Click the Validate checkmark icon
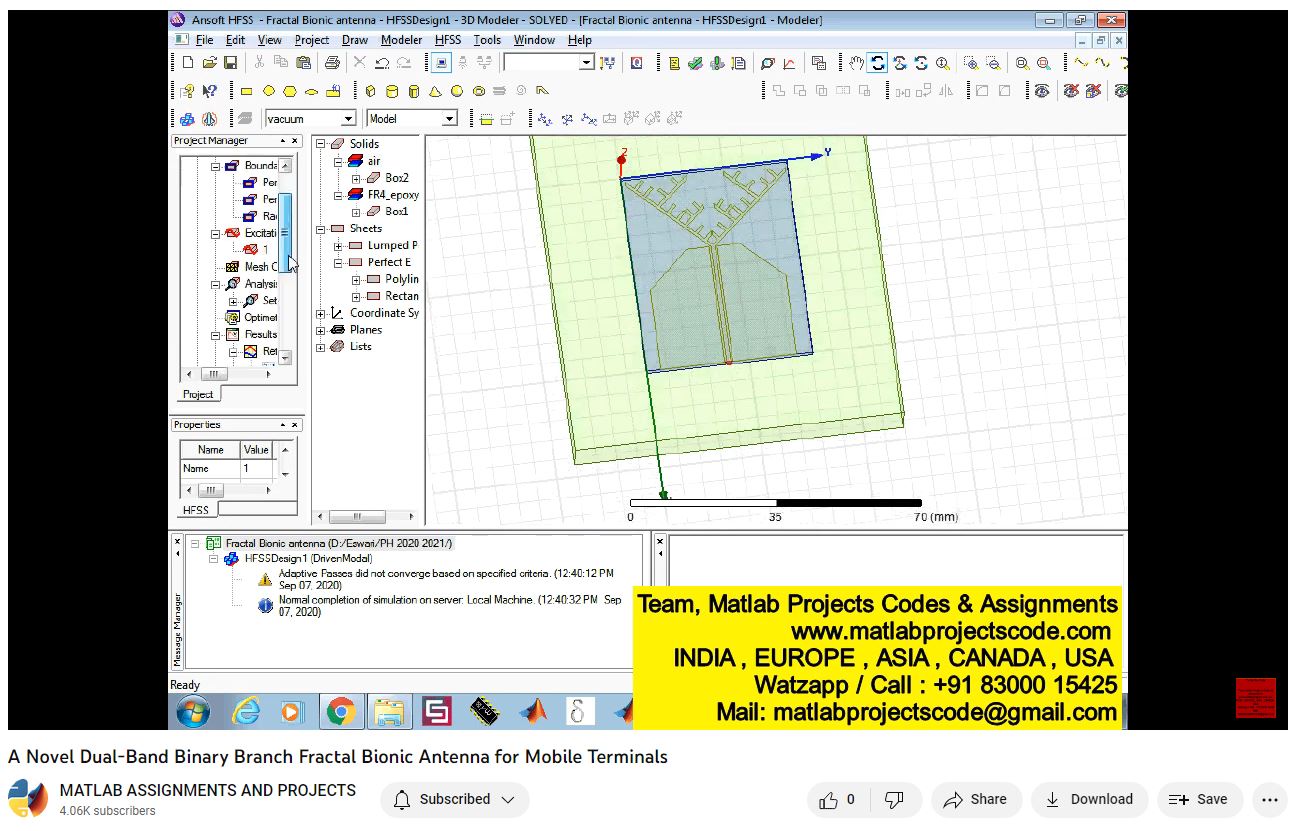This screenshot has height=831, width=1298. click(x=695, y=63)
